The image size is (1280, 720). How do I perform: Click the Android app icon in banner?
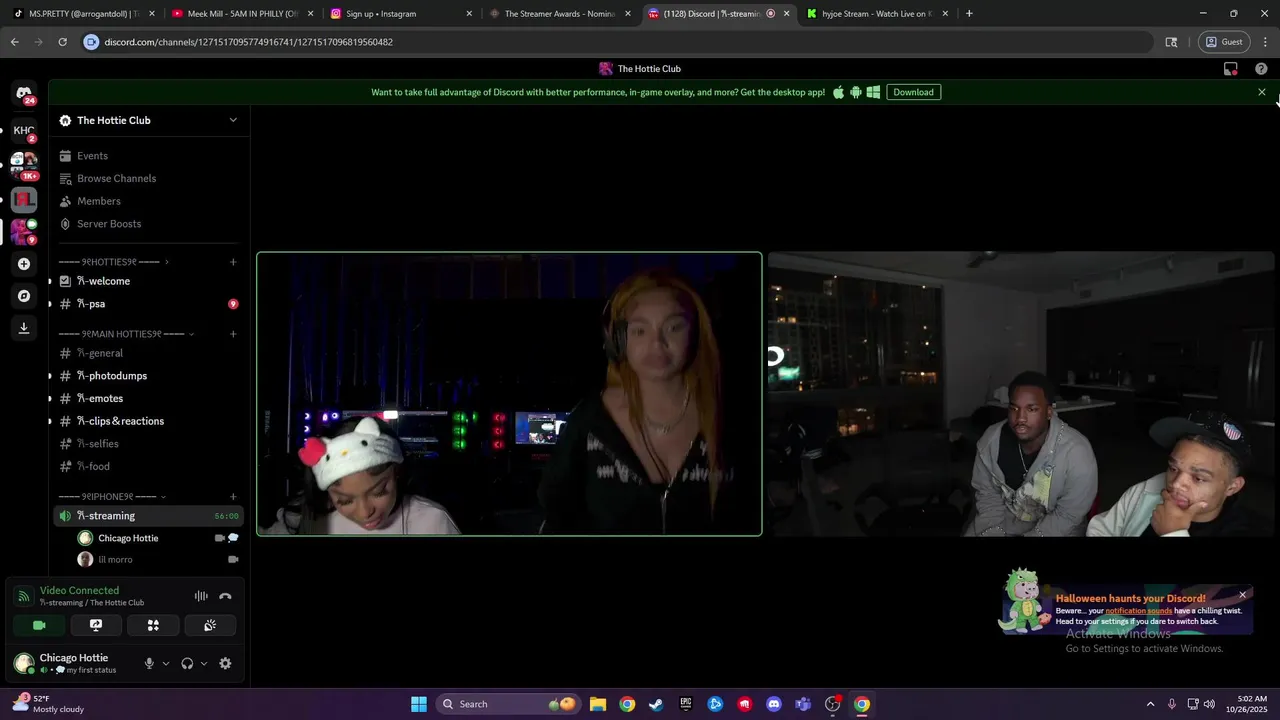tap(855, 92)
